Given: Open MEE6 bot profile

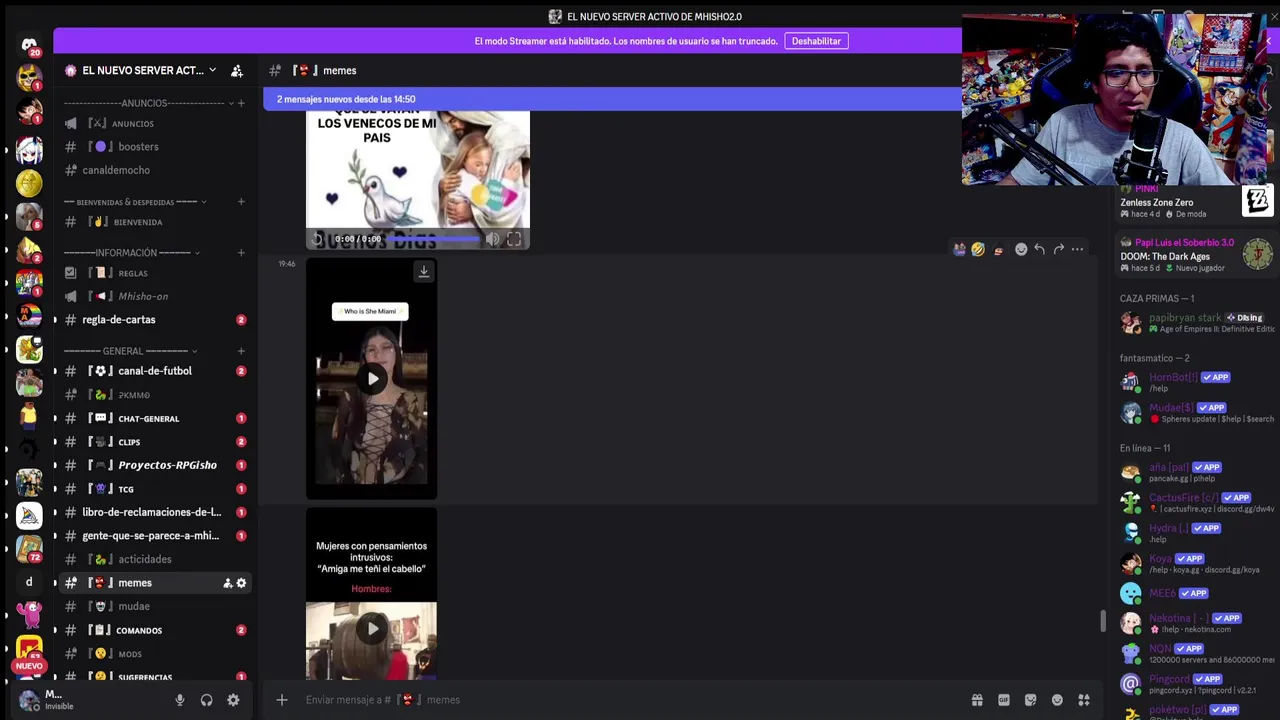Looking at the screenshot, I should click(1196, 593).
